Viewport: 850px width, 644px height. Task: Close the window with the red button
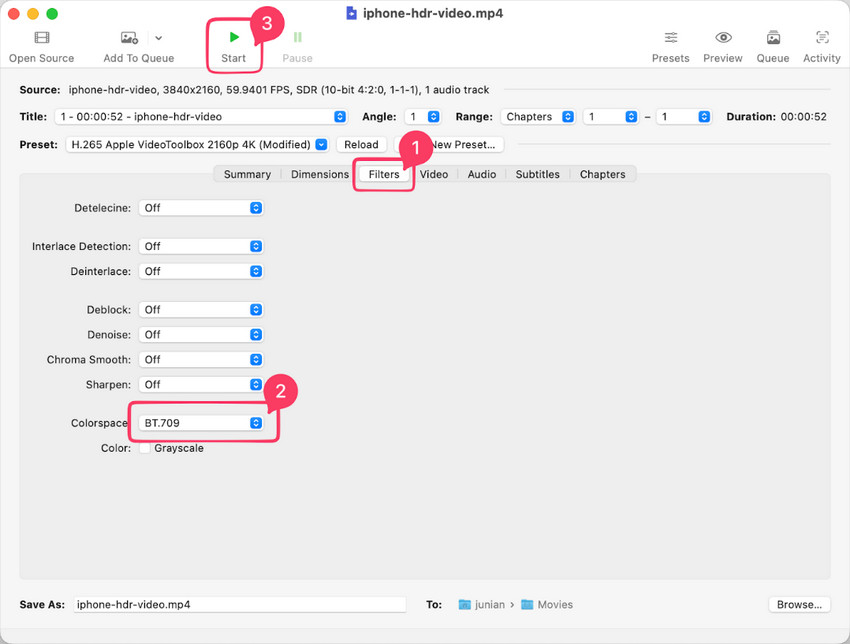(x=14, y=14)
